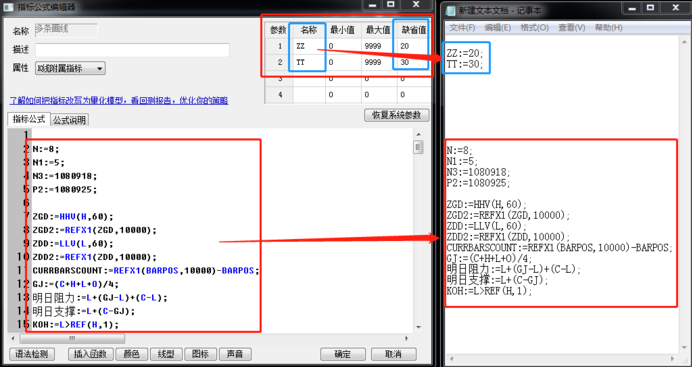Open the 属性 dropdown list
This screenshot has height=368, width=693.
[70, 68]
